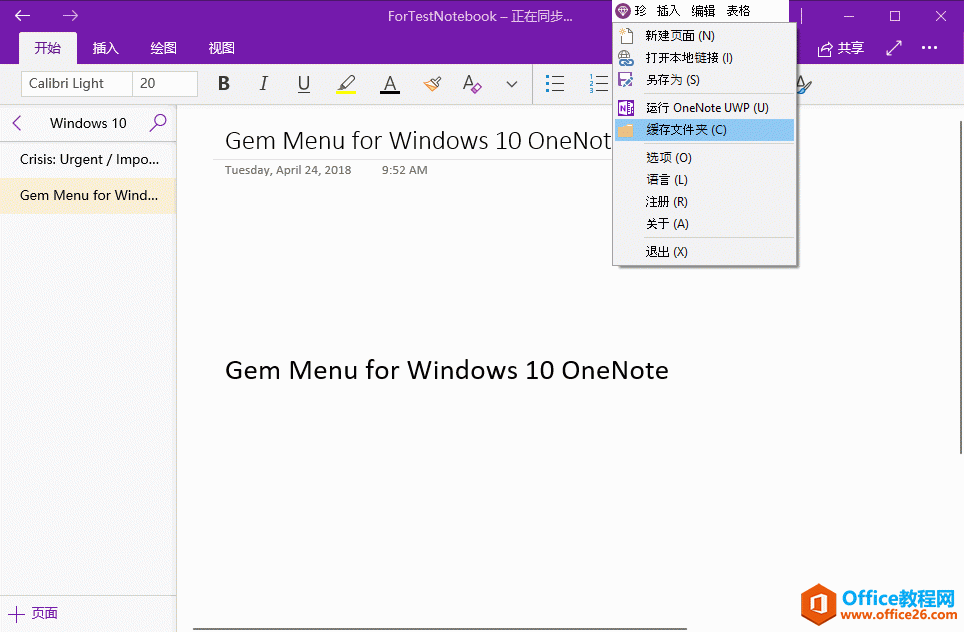Screen dimensions: 964x632
Task: Switch to the 绘图 ribbon tab
Action: pyautogui.click(x=163, y=48)
